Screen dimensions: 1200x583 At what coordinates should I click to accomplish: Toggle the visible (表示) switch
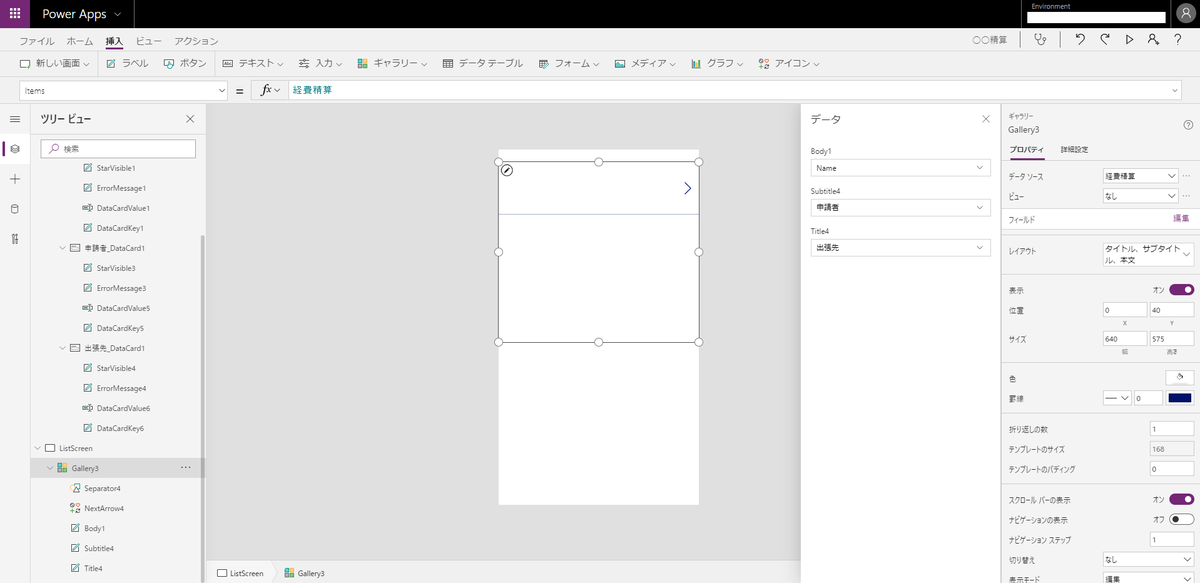1181,290
